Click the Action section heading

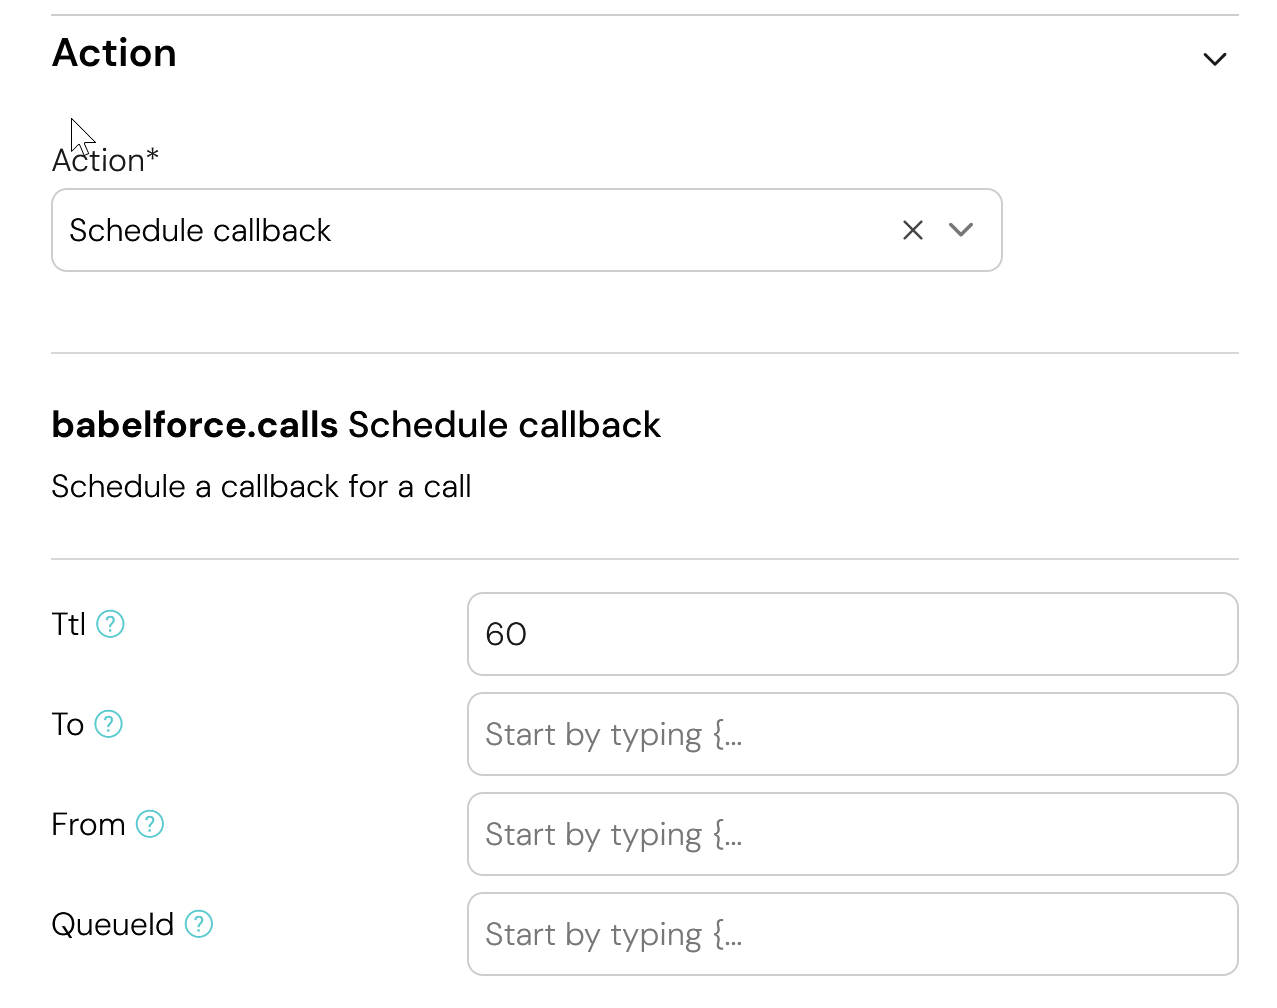(114, 53)
